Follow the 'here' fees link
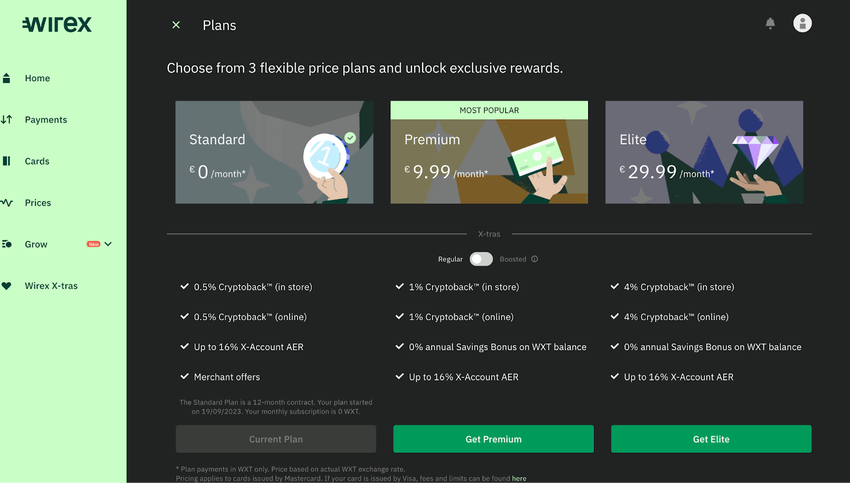 pos(519,479)
